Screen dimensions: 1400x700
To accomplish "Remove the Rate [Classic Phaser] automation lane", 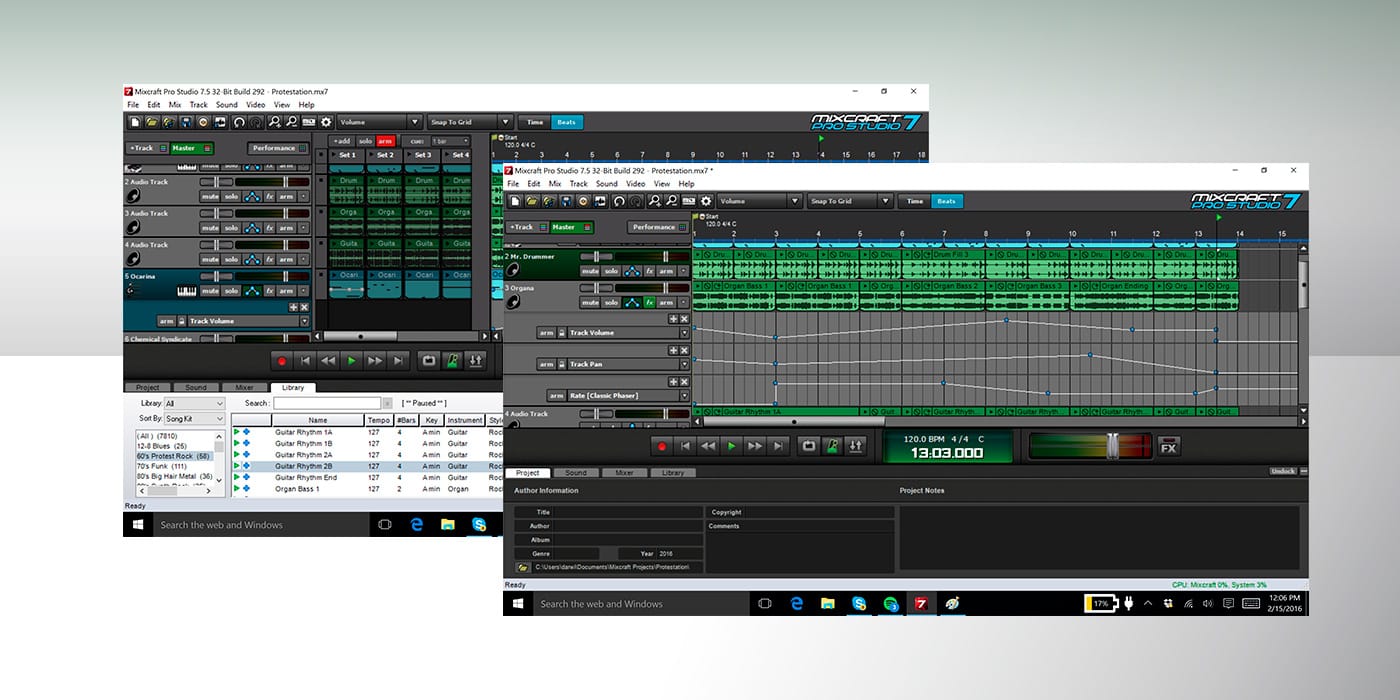I will click(684, 382).
